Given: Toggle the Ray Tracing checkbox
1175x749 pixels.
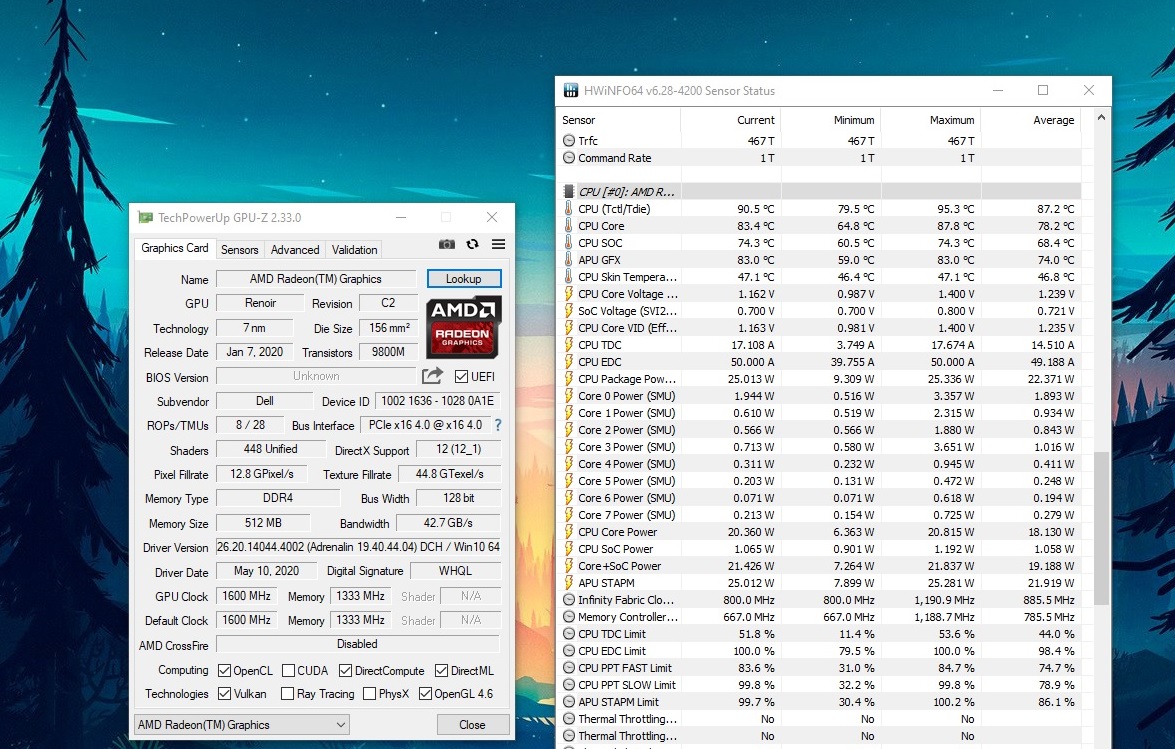Looking at the screenshot, I should (287, 694).
